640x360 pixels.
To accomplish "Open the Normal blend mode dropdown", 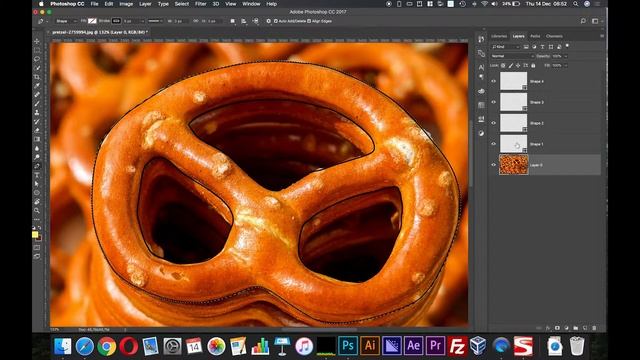I will [512, 56].
